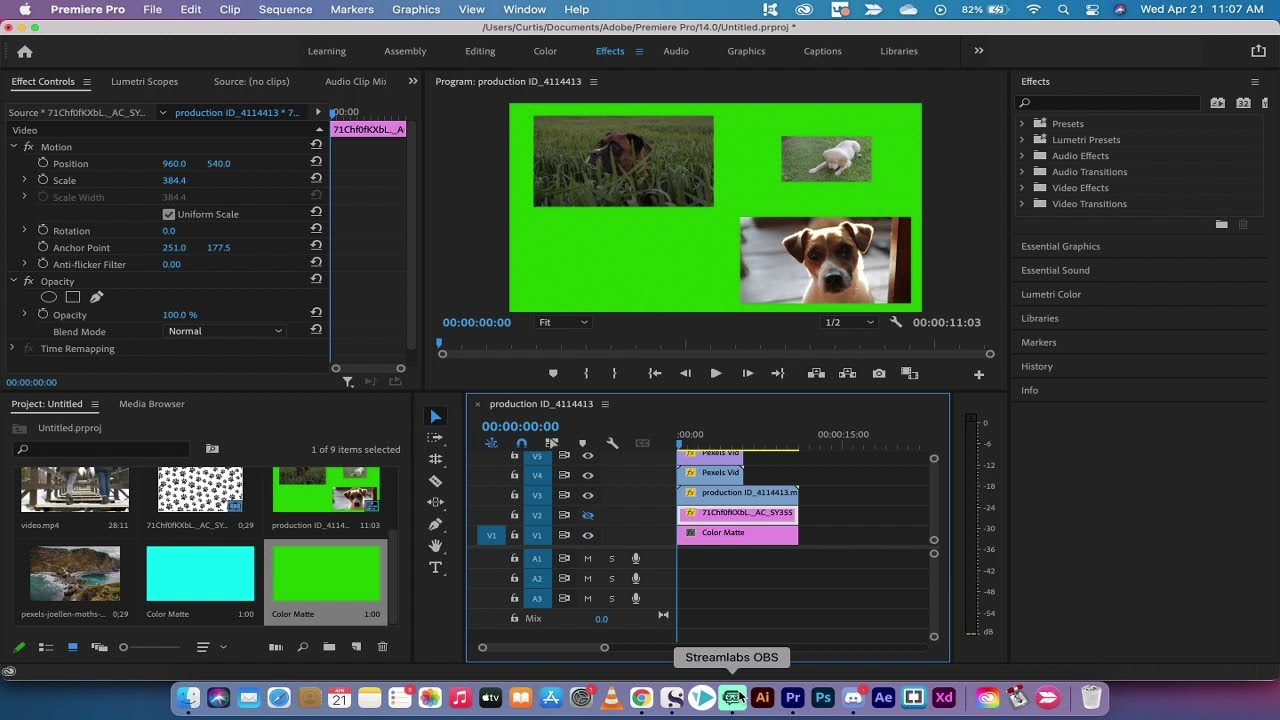Screen dimensions: 1280x720
Task: Activate the Selection arrow tool
Action: coord(435,415)
